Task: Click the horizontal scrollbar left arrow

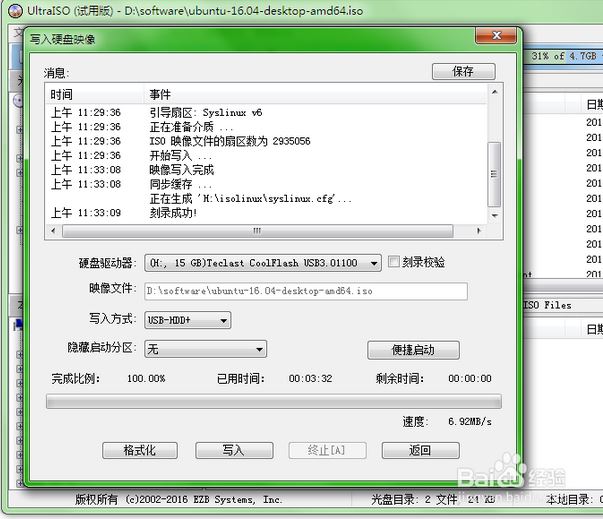Action: (53, 231)
